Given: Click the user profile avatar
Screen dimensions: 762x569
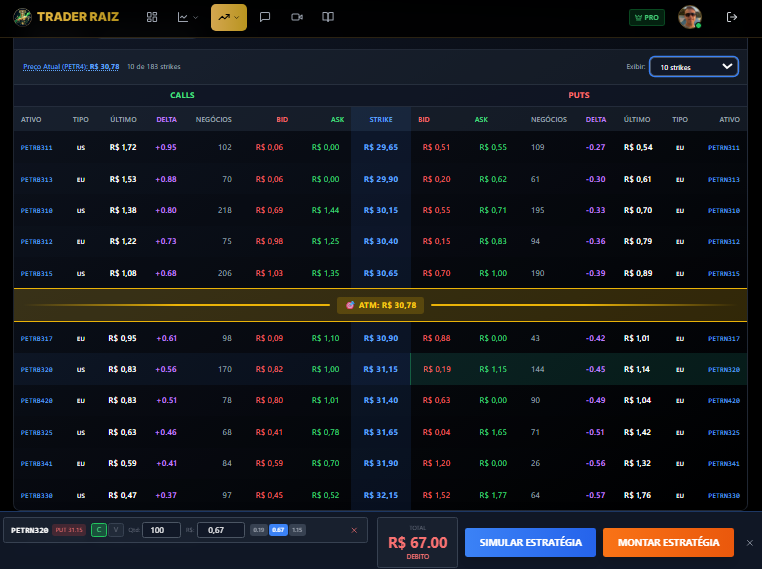Looking at the screenshot, I should click(689, 17).
